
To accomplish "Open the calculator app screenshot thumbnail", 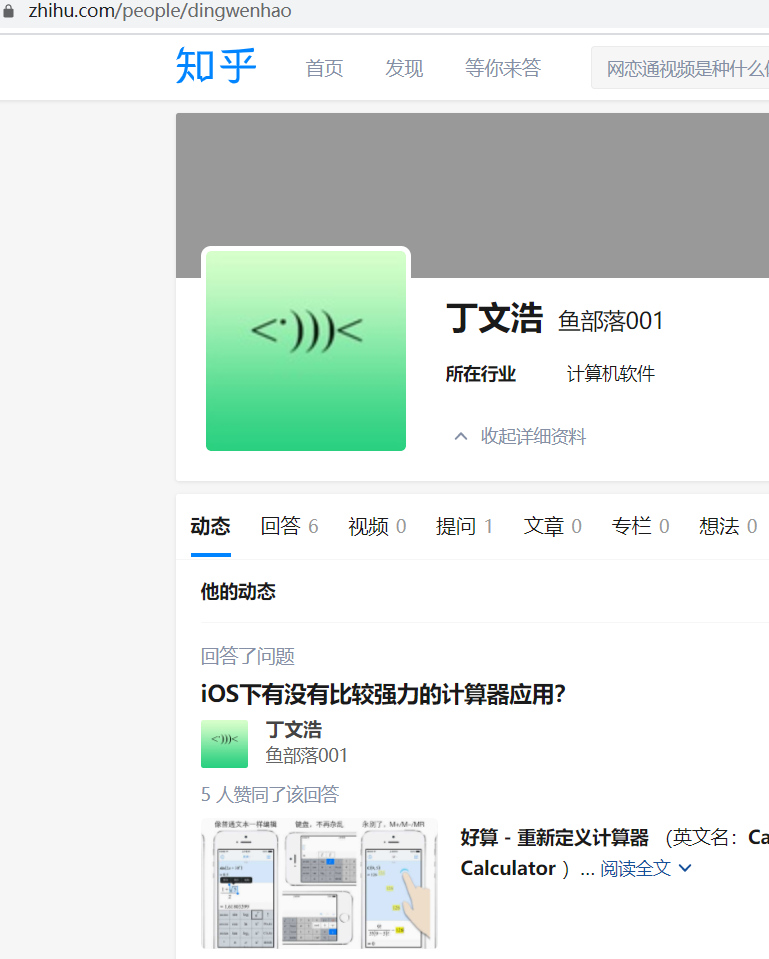I will [x=319, y=883].
